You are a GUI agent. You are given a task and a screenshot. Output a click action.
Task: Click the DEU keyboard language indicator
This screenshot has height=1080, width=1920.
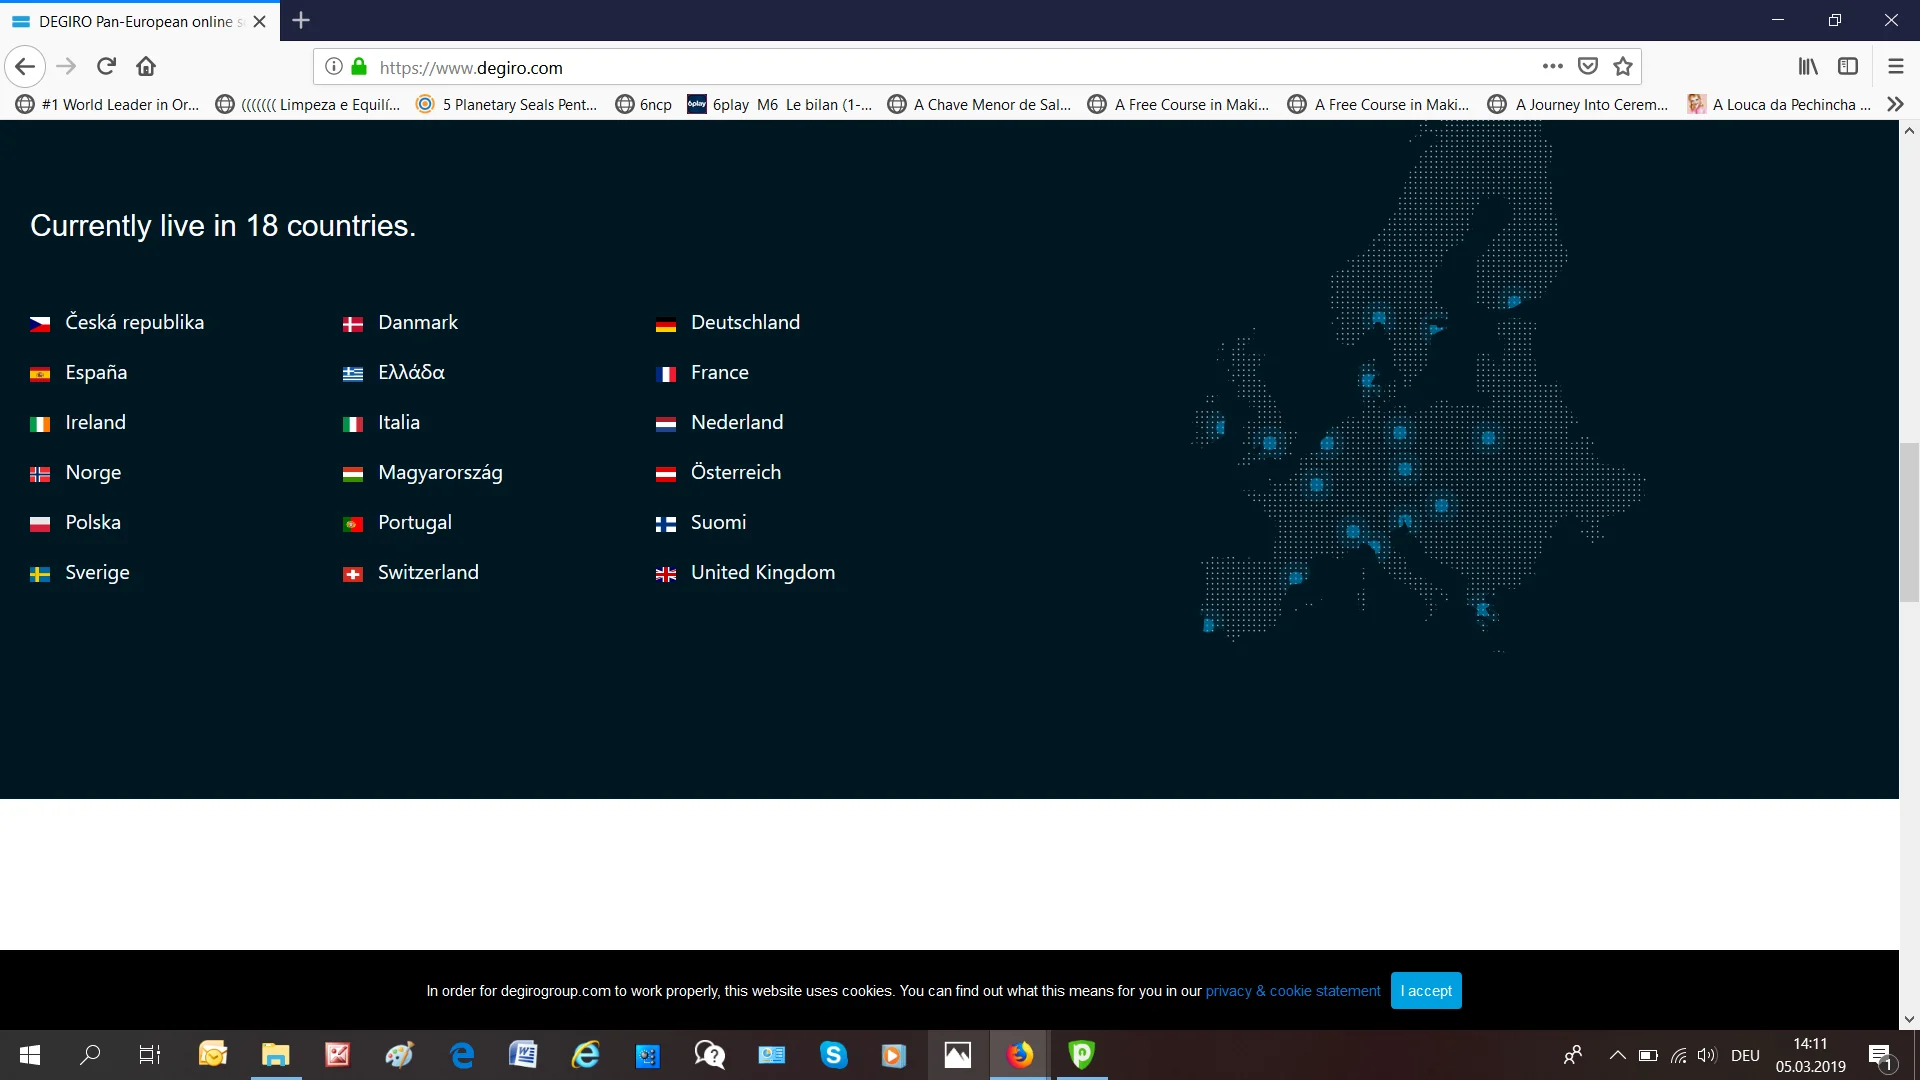coord(1745,1055)
